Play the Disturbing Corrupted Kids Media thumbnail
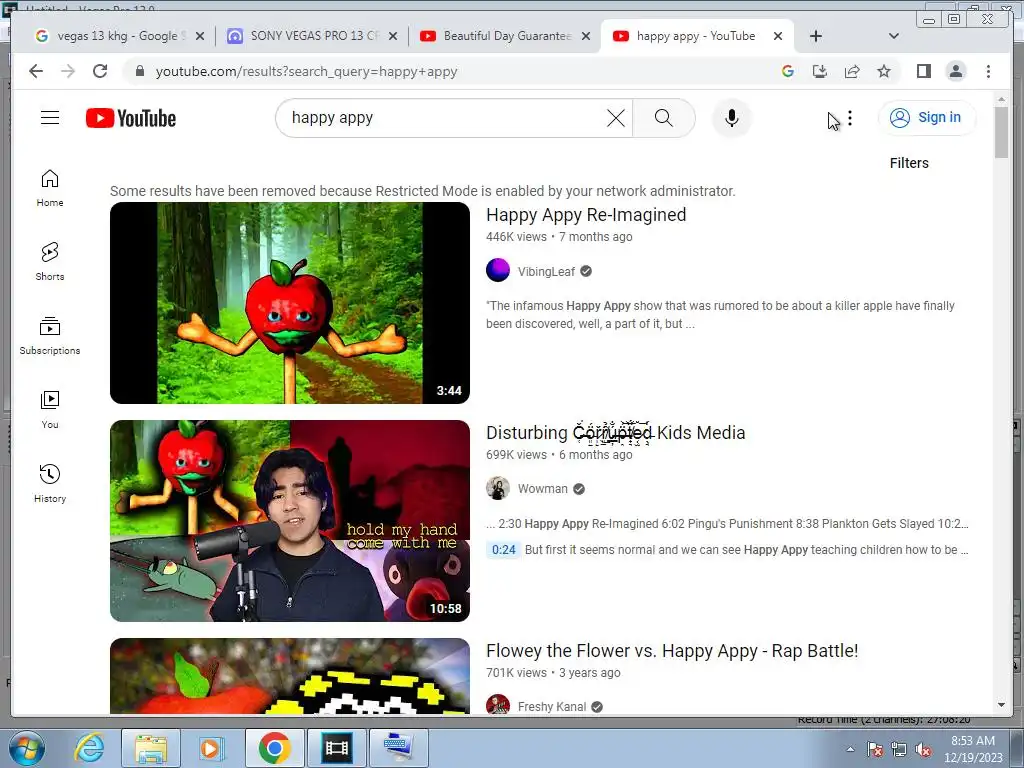 coord(290,520)
